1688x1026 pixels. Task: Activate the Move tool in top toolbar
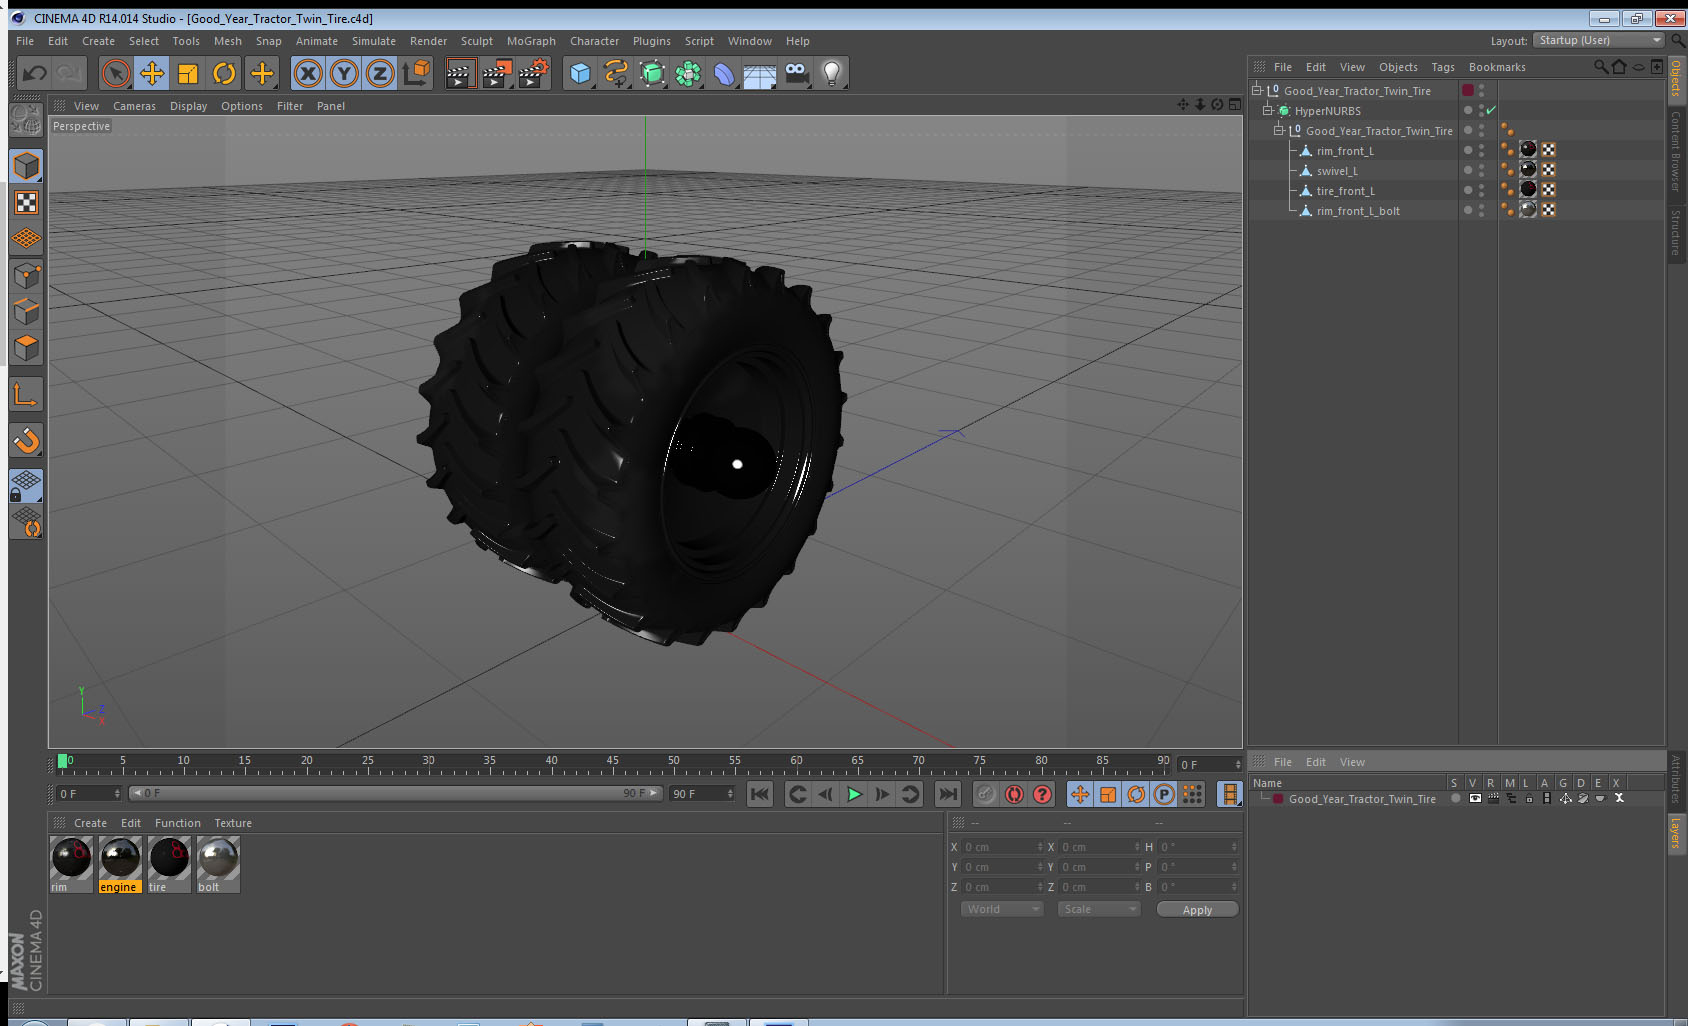pos(152,73)
